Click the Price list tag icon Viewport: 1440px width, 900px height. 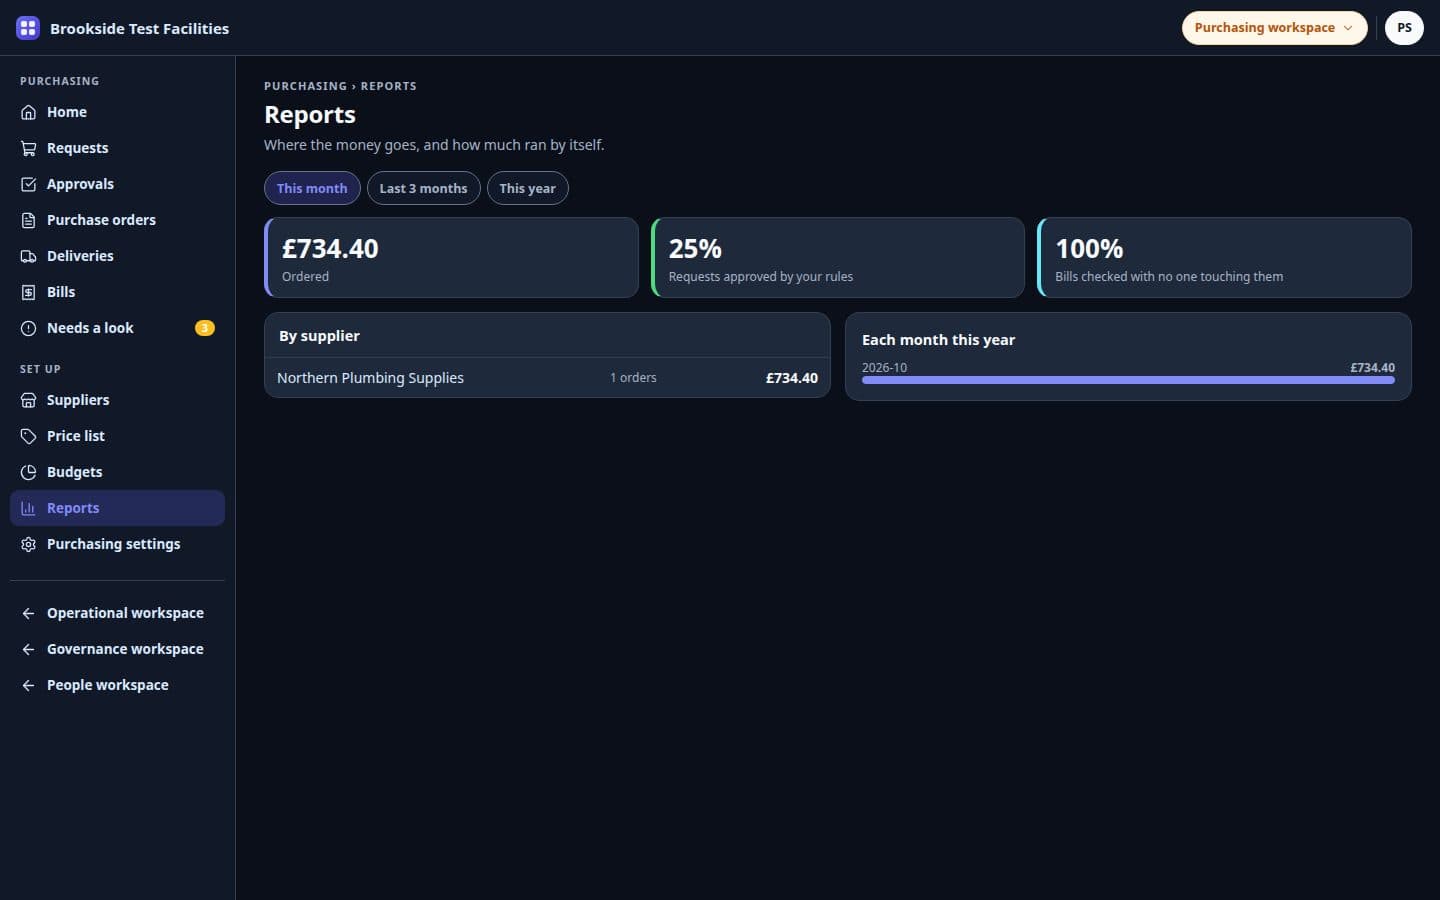point(28,436)
